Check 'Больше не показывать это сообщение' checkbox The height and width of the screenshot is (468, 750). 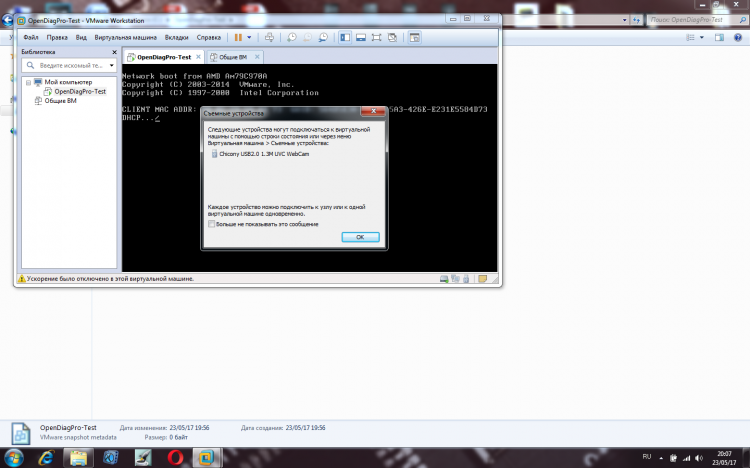211,224
